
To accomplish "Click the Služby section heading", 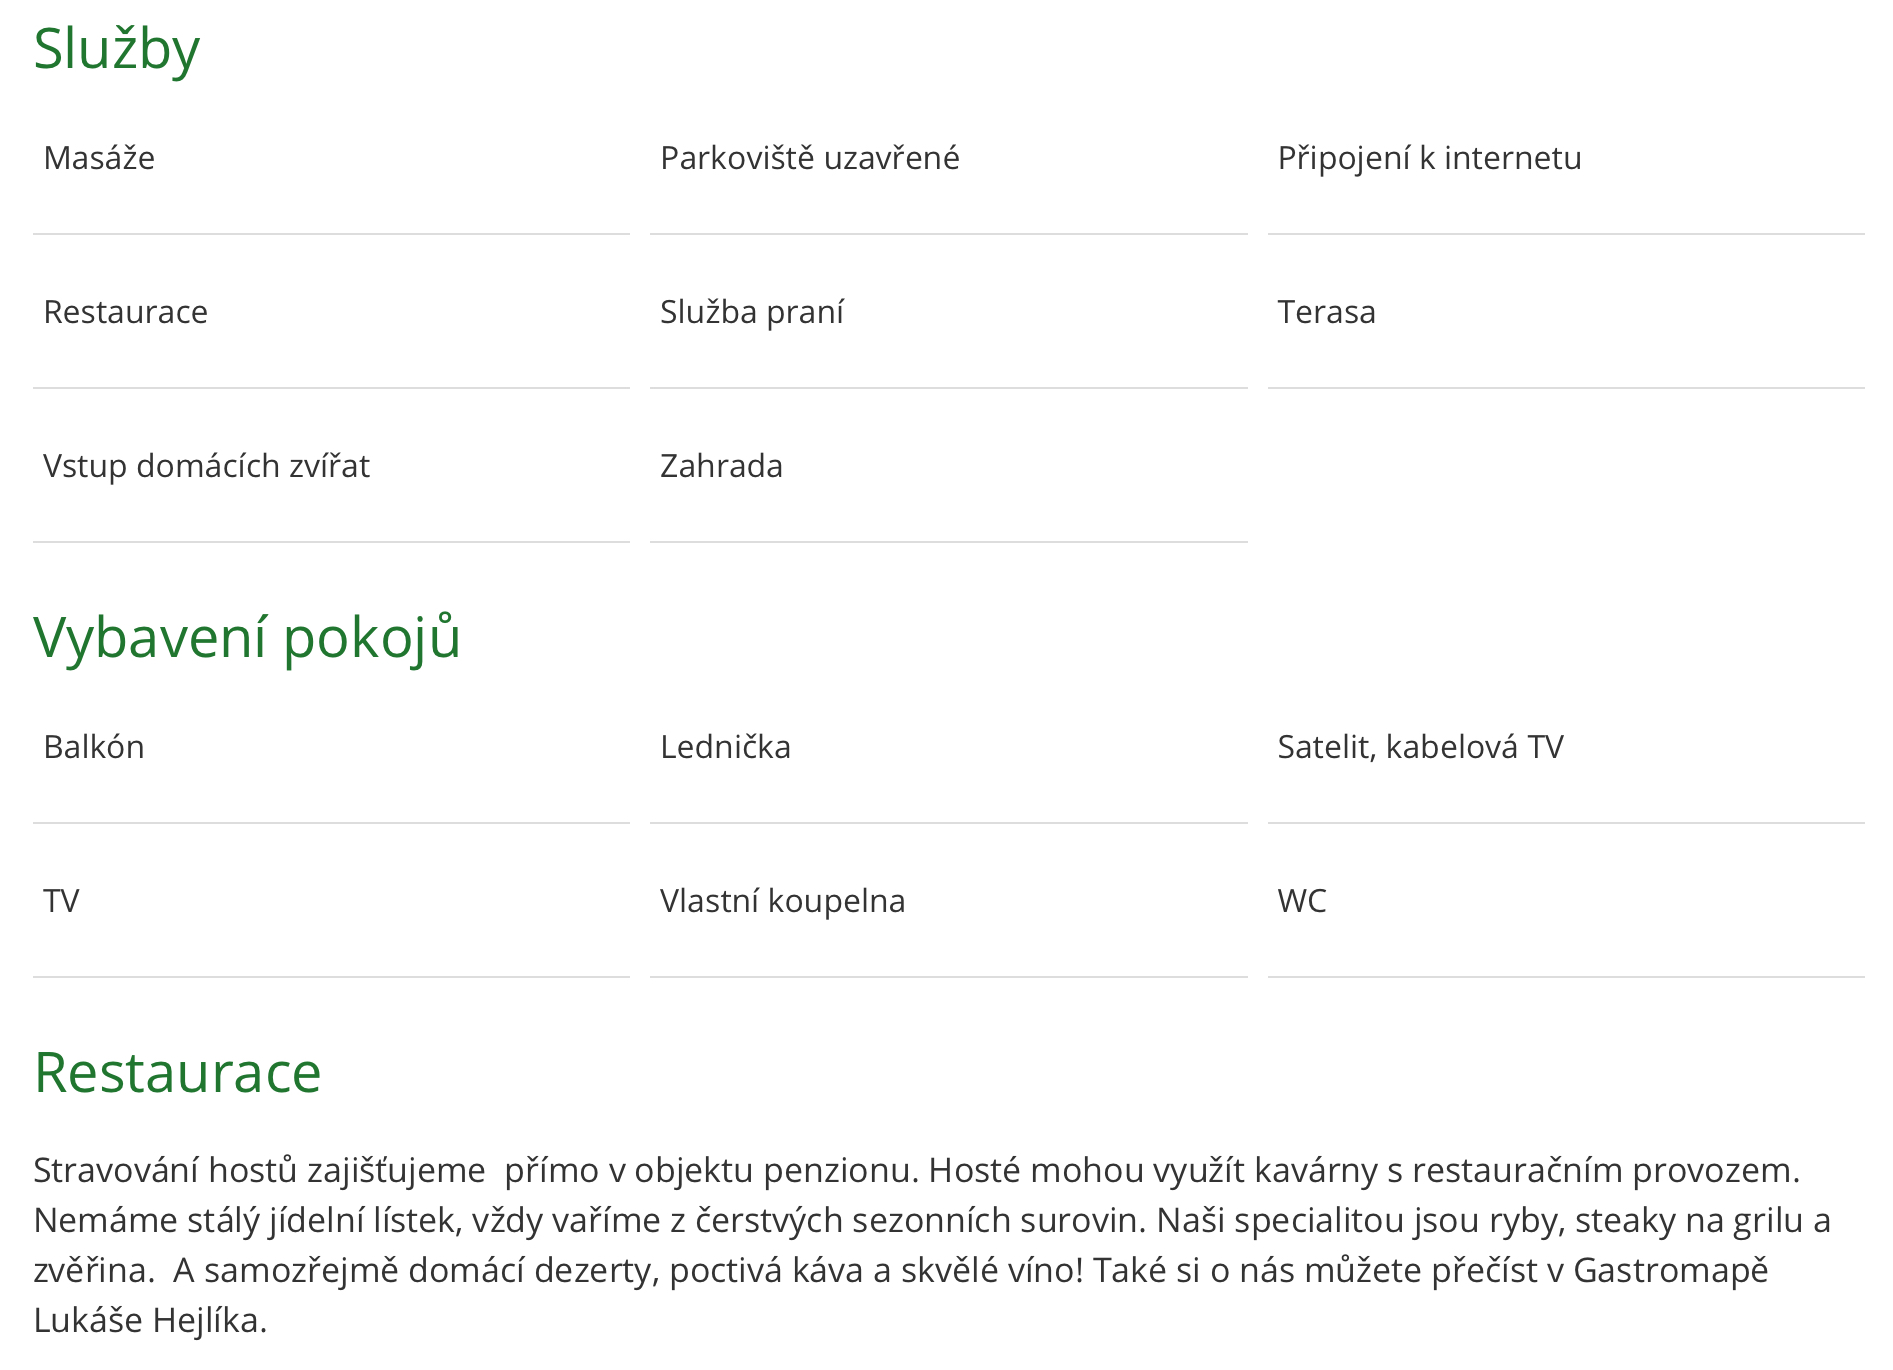I will 117,48.
